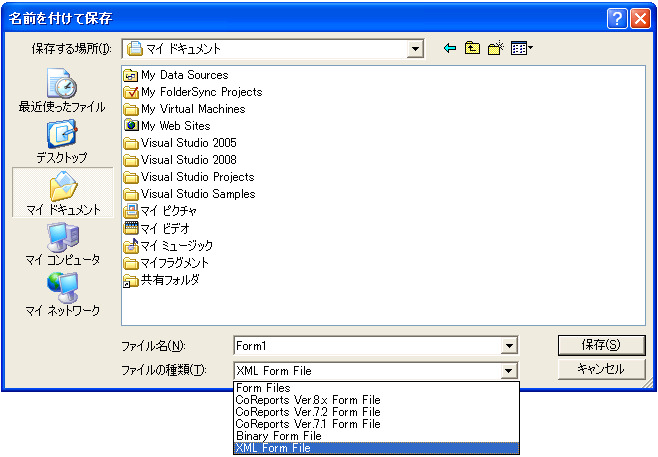The height and width of the screenshot is (457, 658).
Task: Select マイ ドキュメント in the places bar
Action: pyautogui.click(x=63, y=192)
